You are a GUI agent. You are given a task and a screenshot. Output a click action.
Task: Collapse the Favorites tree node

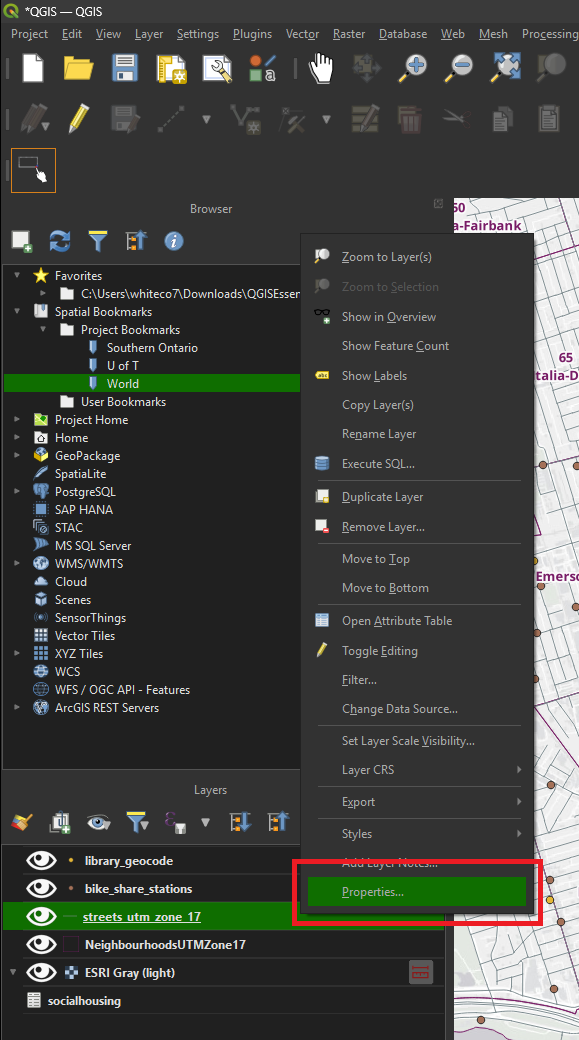tap(17, 275)
